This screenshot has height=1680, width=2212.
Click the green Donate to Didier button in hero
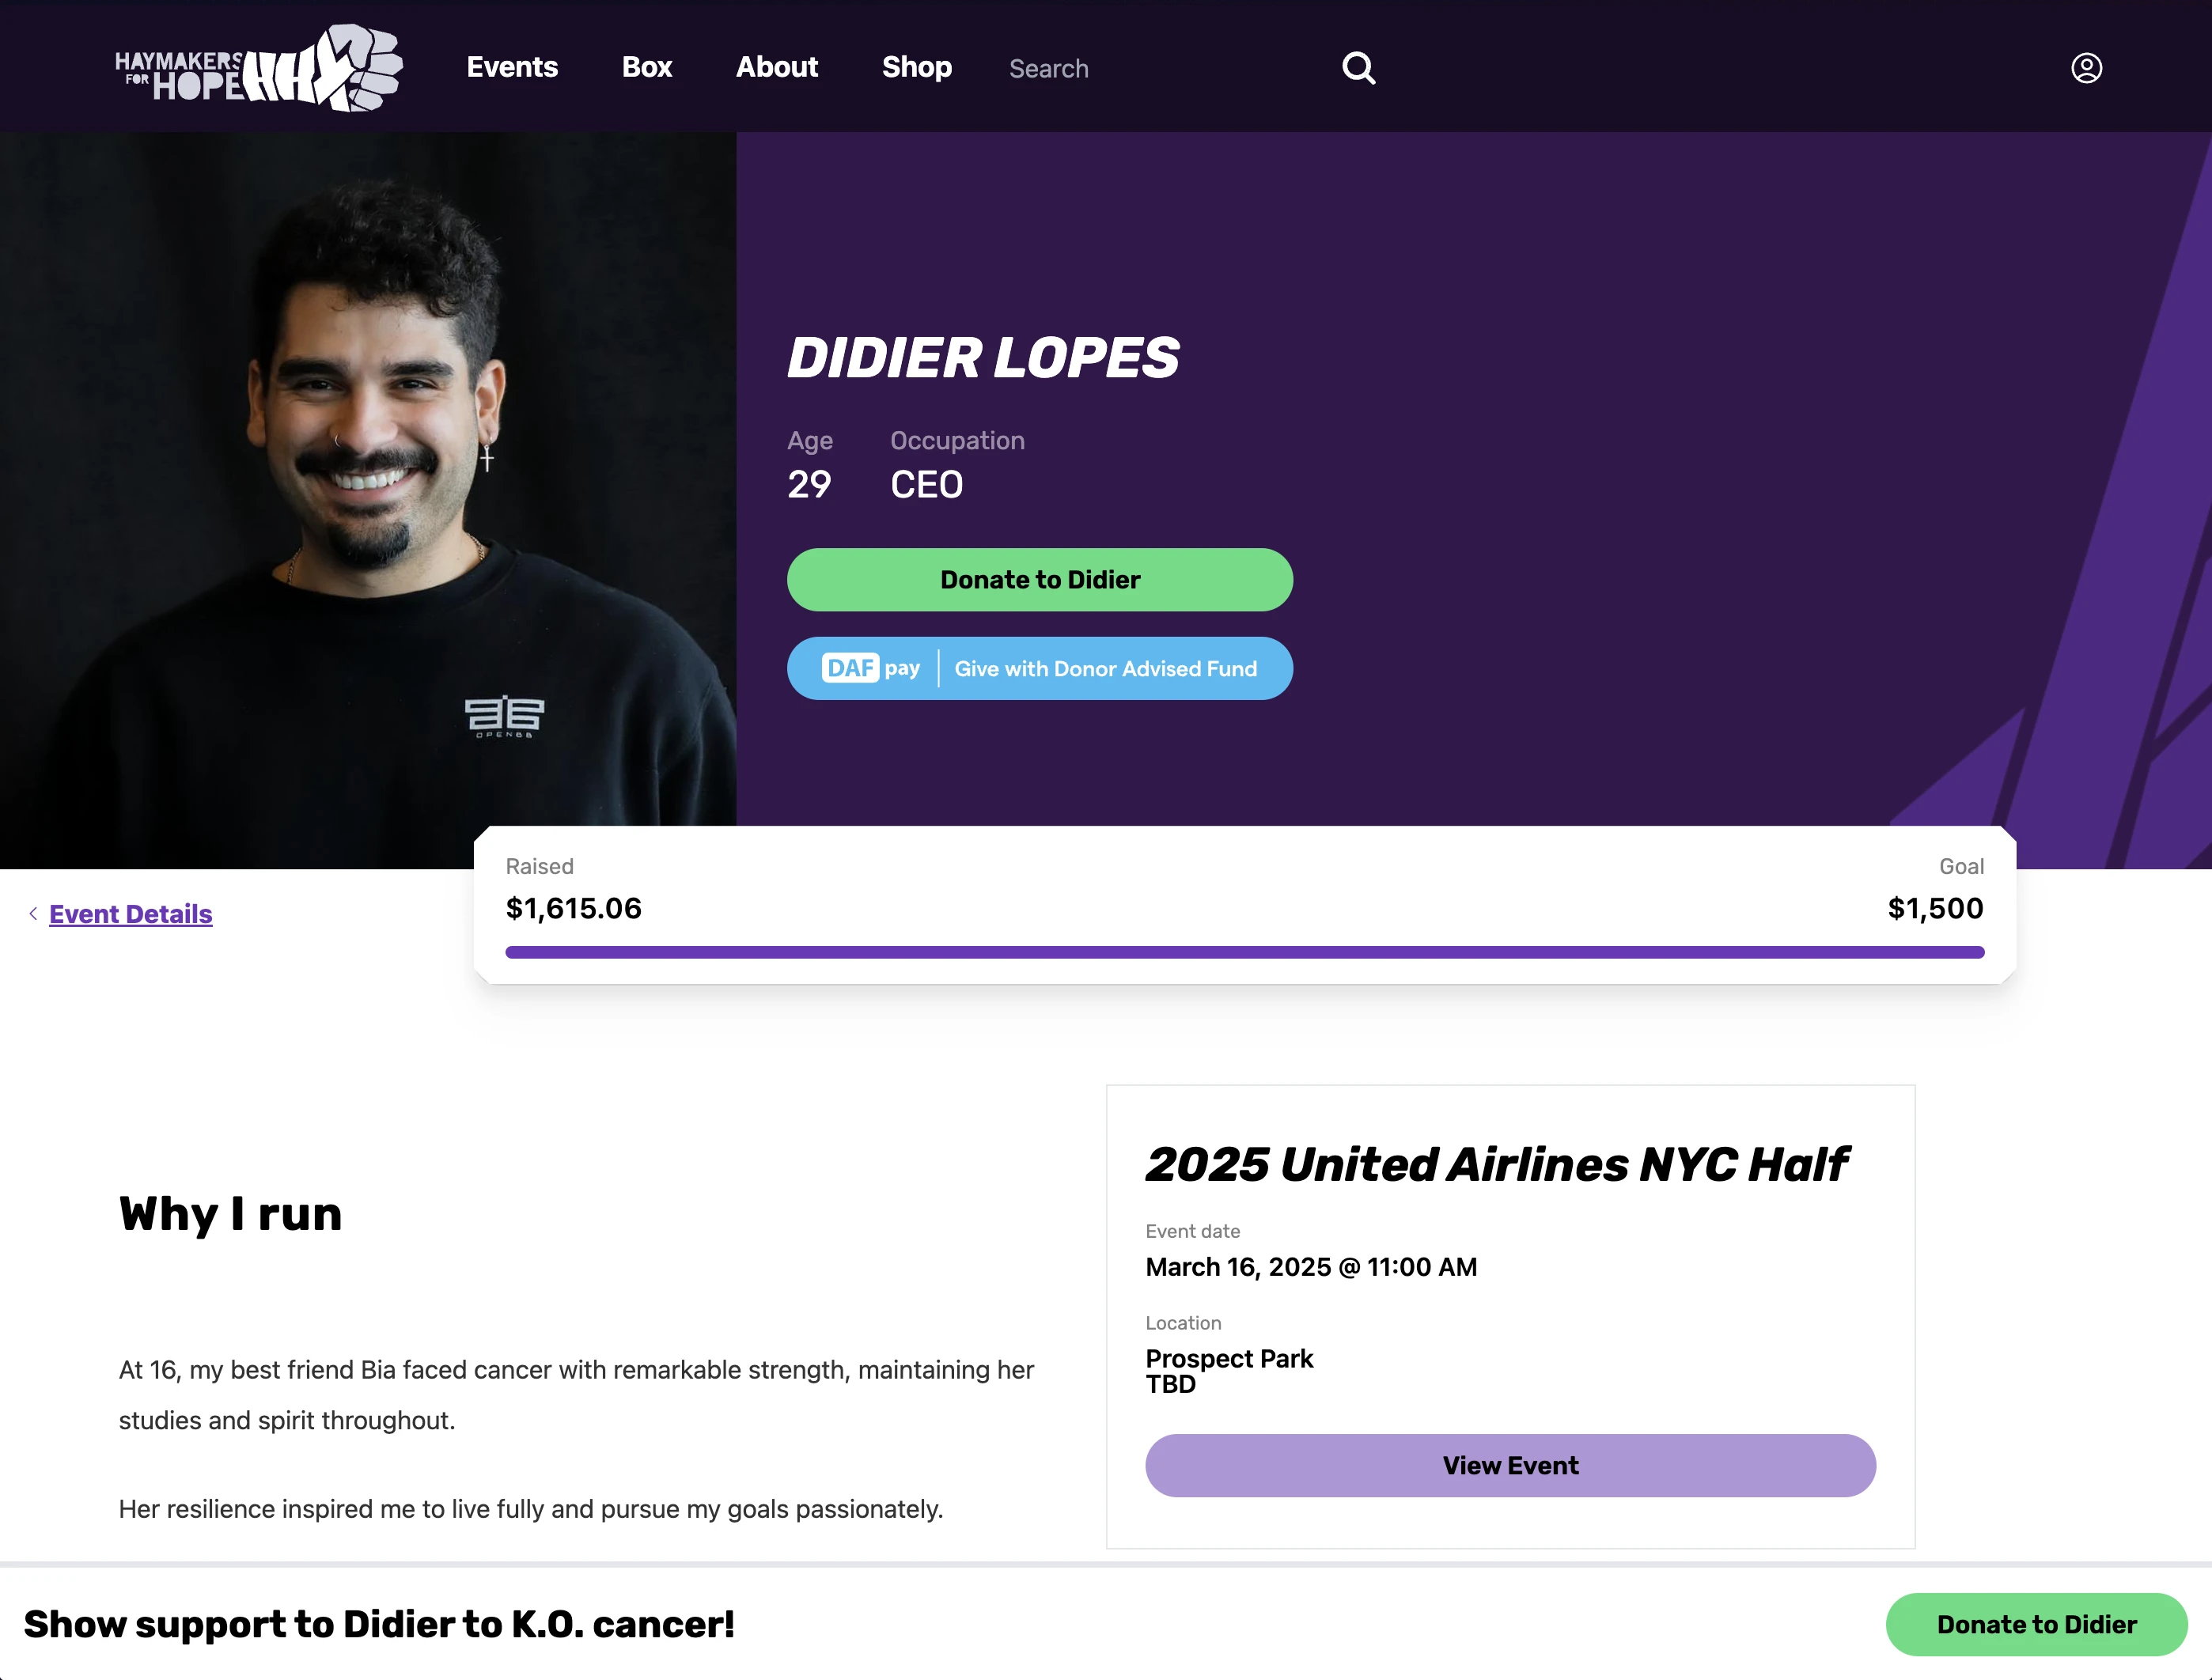point(1040,580)
